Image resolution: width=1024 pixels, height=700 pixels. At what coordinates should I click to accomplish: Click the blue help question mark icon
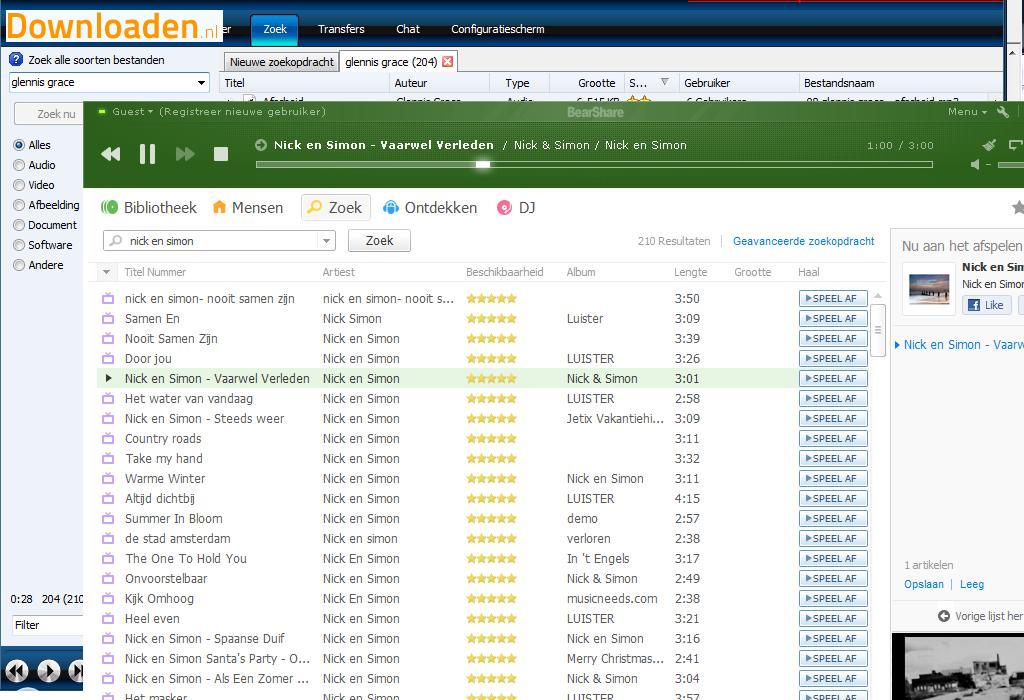click(x=16, y=59)
